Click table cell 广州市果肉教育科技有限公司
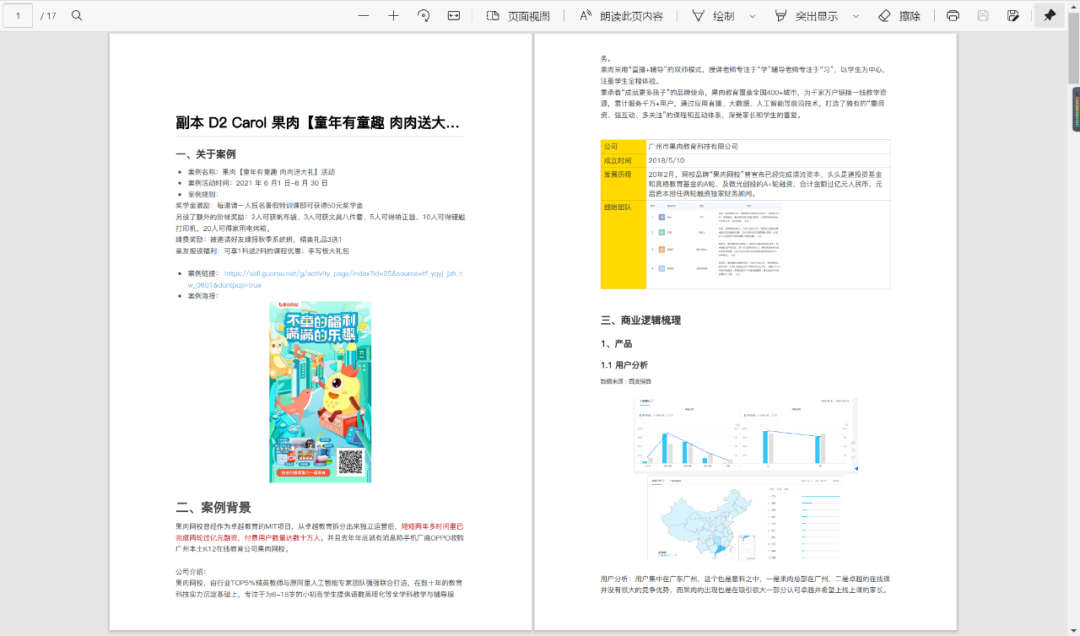 (x=693, y=147)
